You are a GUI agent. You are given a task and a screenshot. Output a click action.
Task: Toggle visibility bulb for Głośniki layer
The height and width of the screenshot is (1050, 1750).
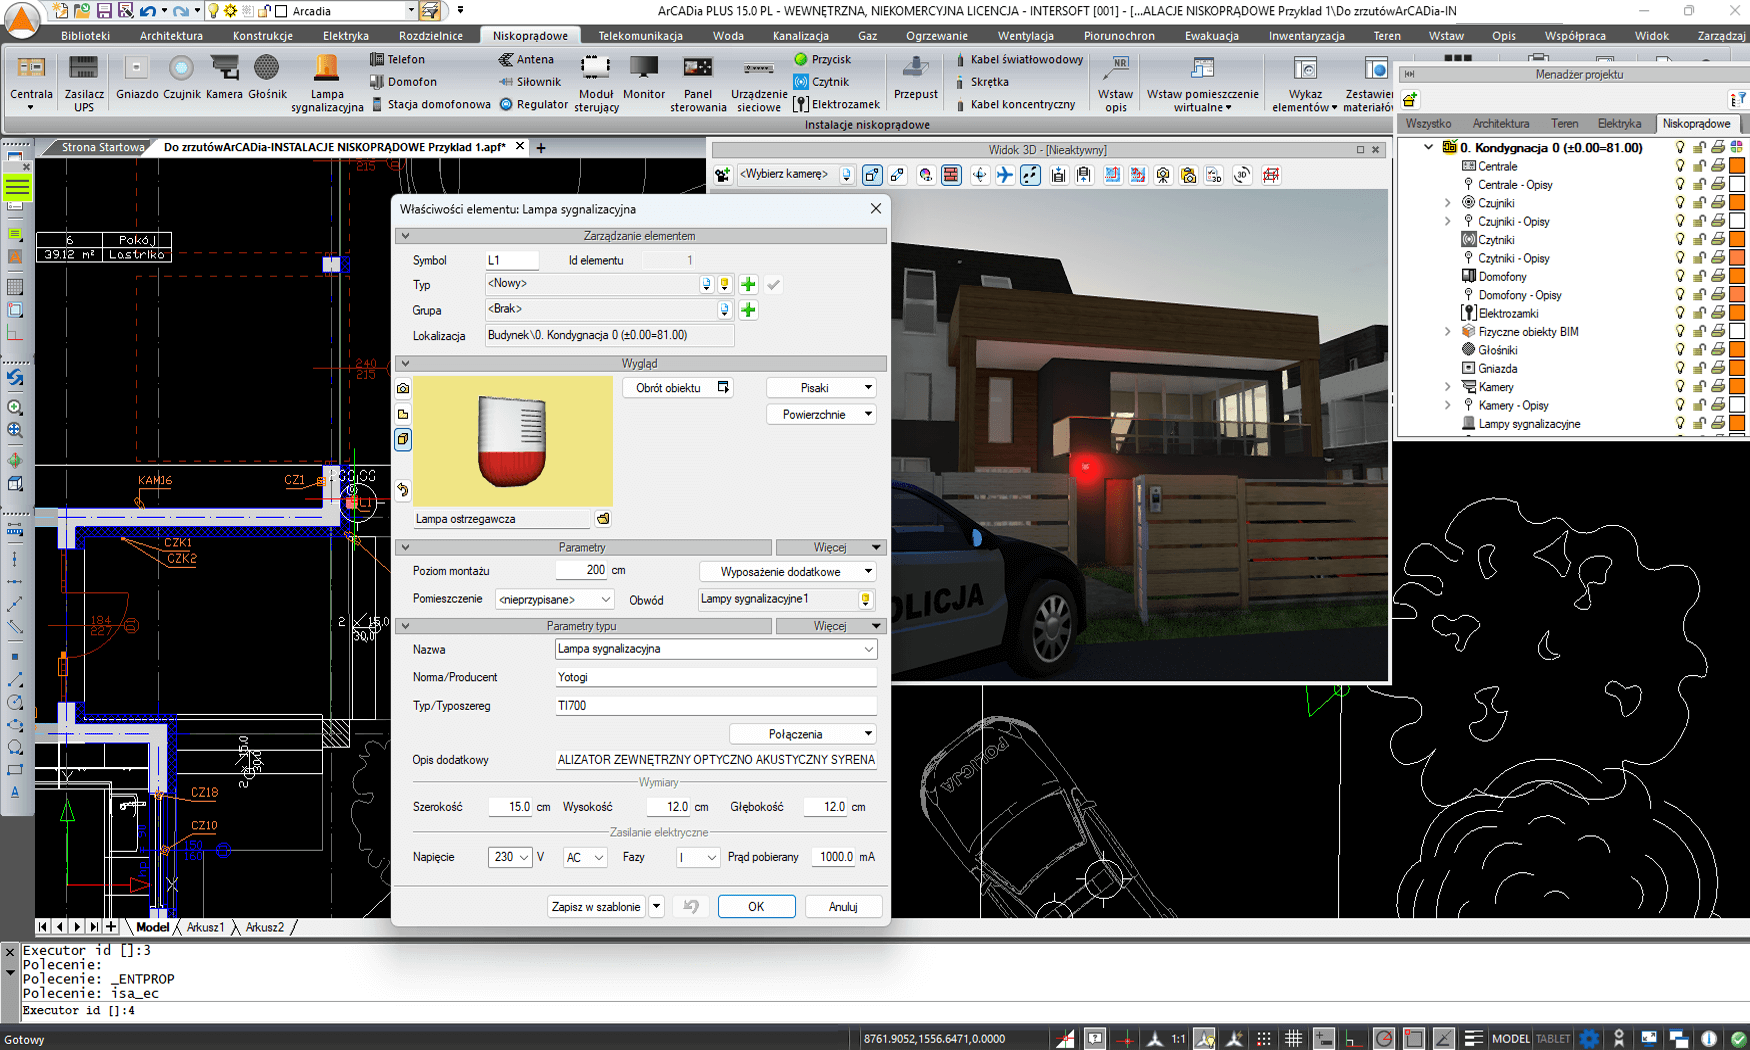point(1680,350)
